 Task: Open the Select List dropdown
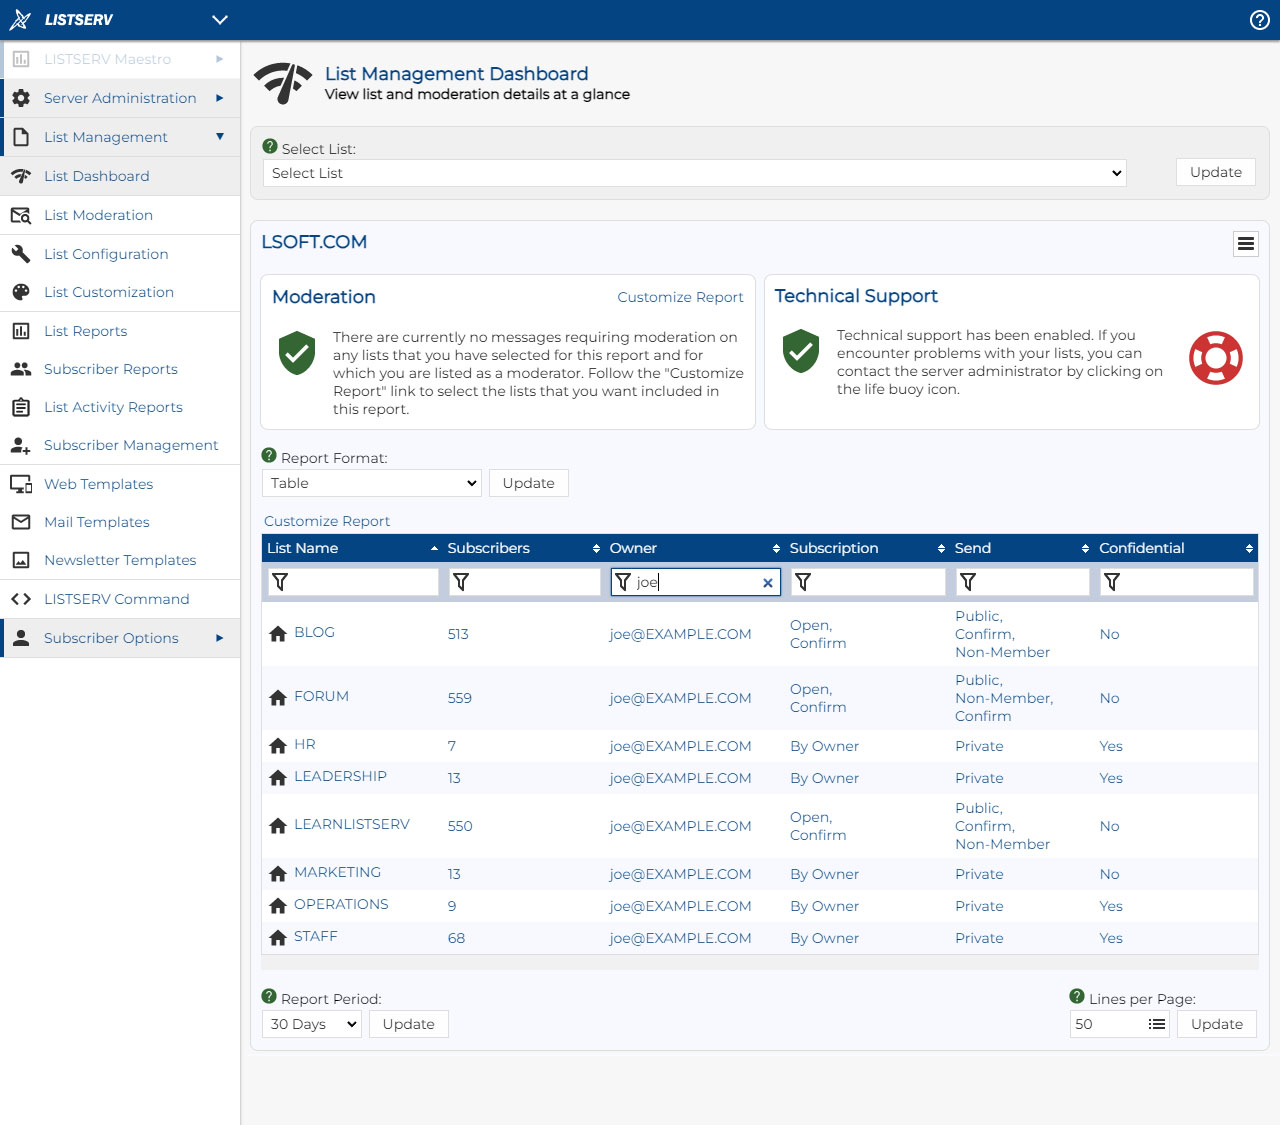[x=694, y=173]
